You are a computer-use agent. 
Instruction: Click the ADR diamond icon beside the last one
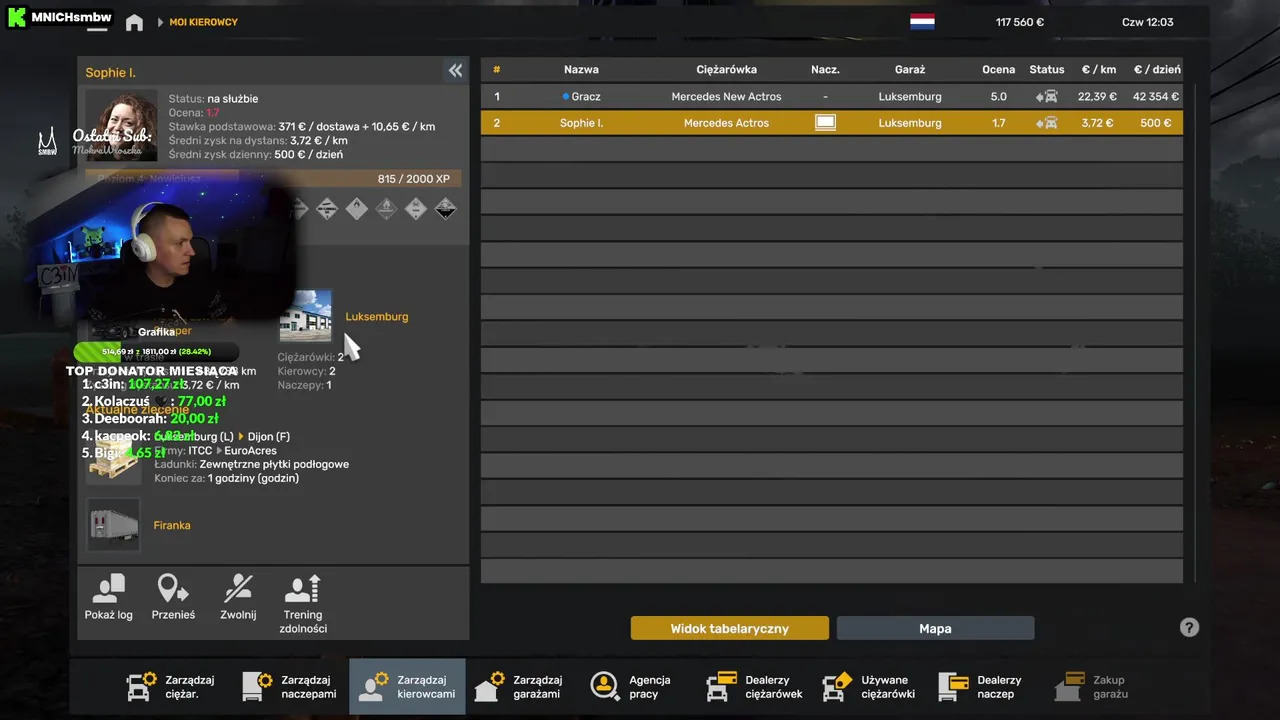tap(416, 209)
